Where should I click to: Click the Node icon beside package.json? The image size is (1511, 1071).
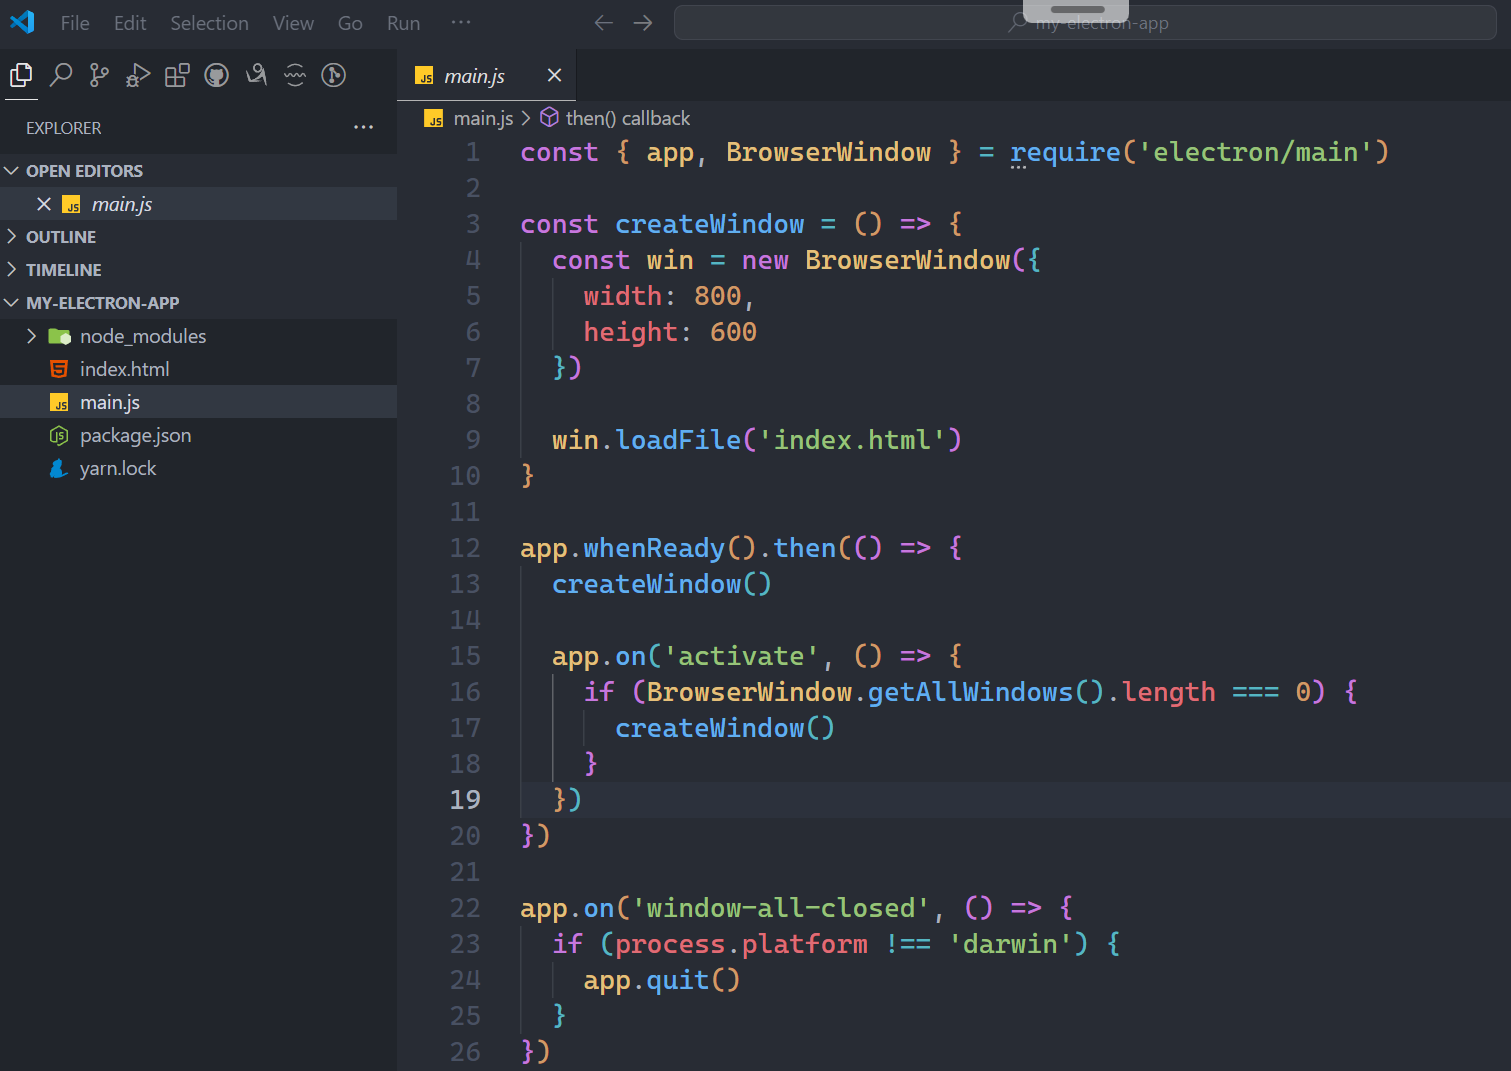coord(59,435)
